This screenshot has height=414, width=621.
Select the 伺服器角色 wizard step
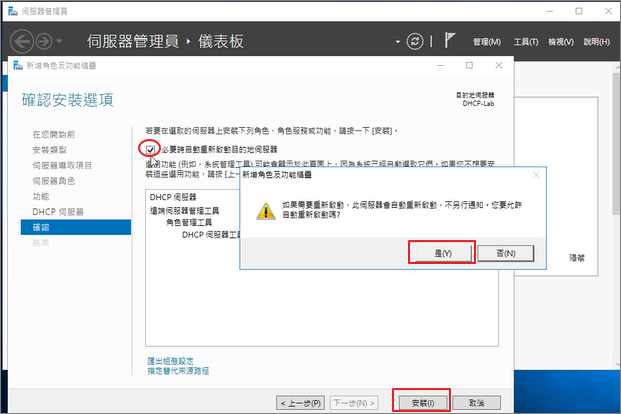[53, 181]
